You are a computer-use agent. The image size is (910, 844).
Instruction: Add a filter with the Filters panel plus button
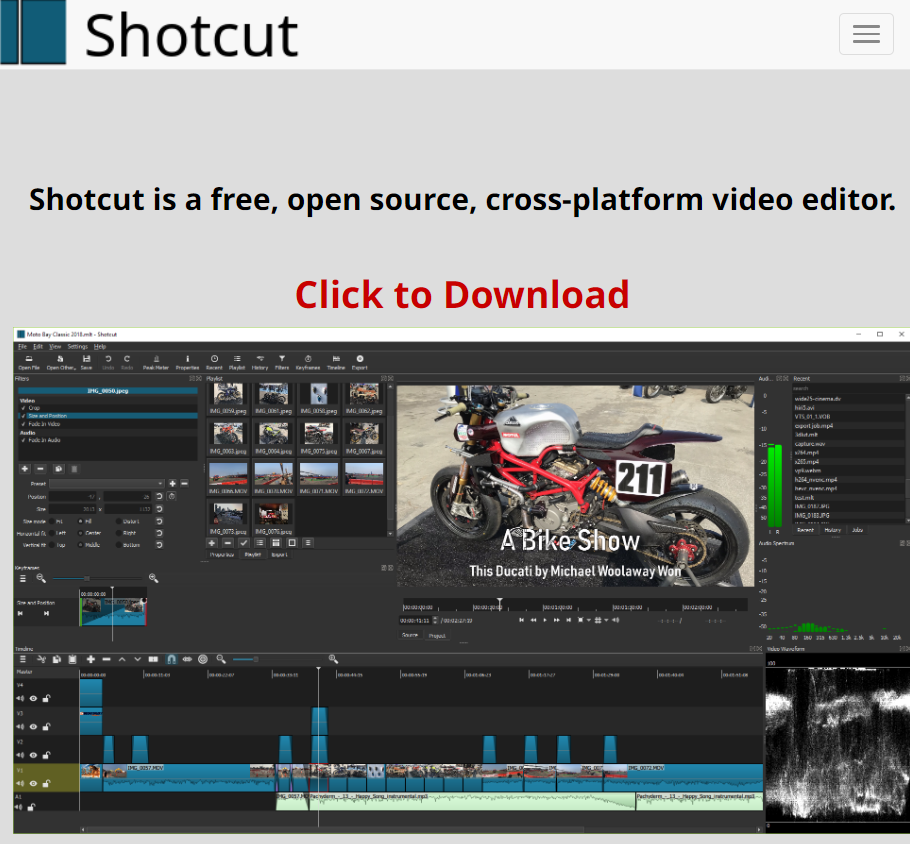click(24, 468)
